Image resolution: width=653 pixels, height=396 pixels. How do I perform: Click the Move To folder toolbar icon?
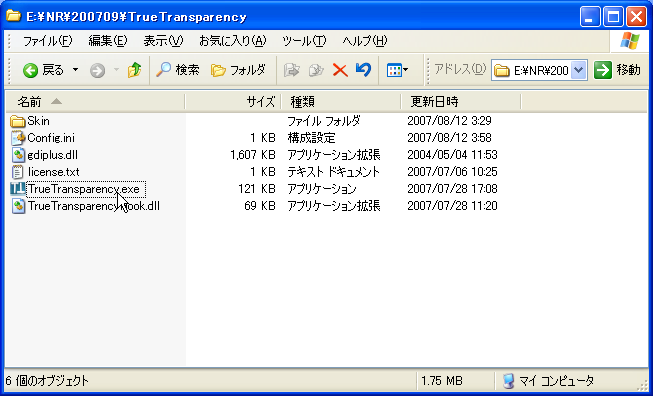click(292, 70)
